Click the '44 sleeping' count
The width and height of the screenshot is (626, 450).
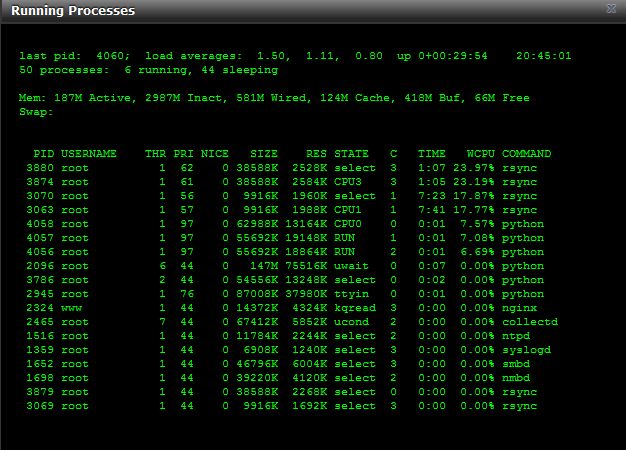[239, 70]
